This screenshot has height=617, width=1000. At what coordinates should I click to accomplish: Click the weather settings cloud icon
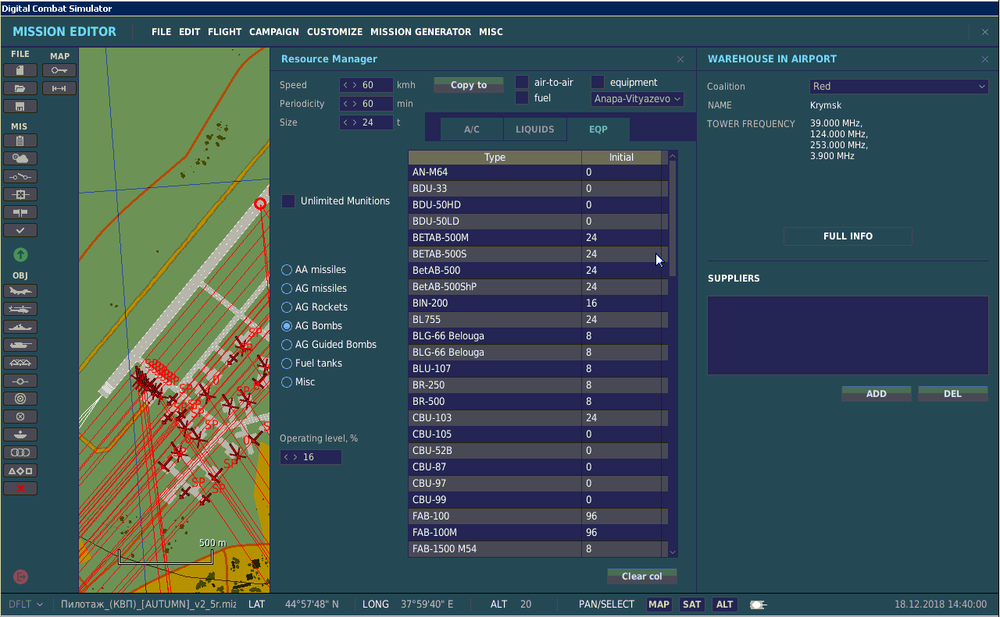tap(20, 158)
